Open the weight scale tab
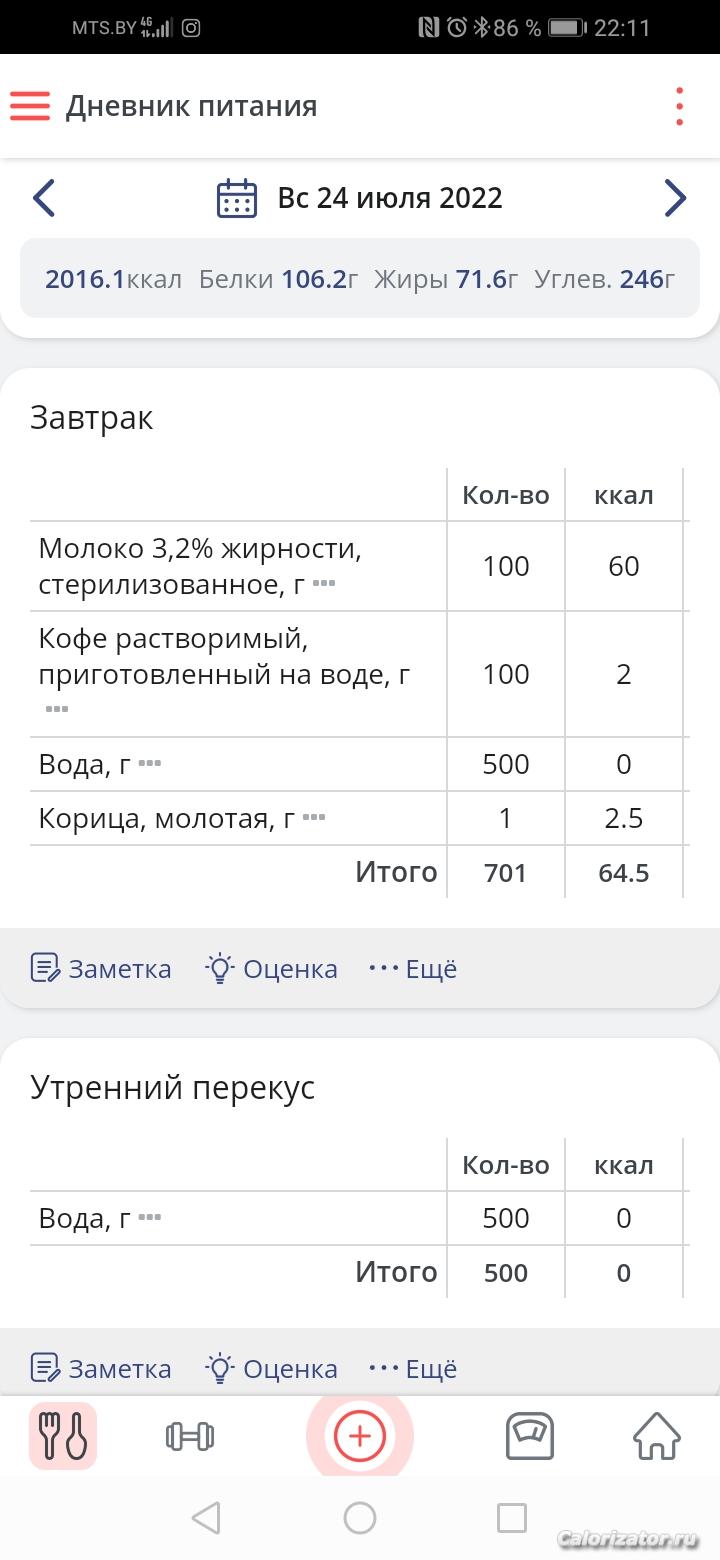The height and width of the screenshot is (1560, 720). click(x=530, y=1437)
